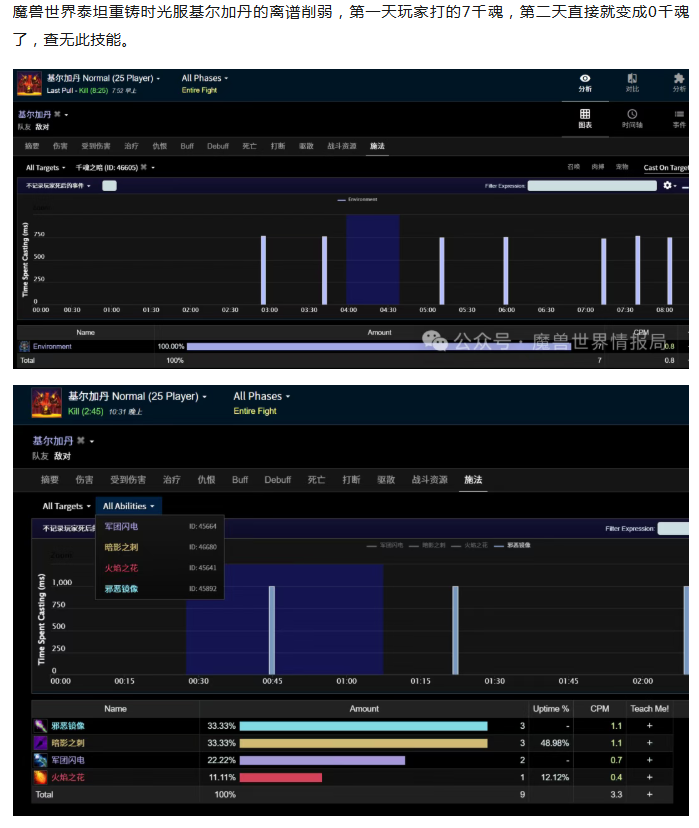Click the cyan 邪恶镜像 amount bar
699x828 pixels.
pyautogui.click(x=364, y=726)
